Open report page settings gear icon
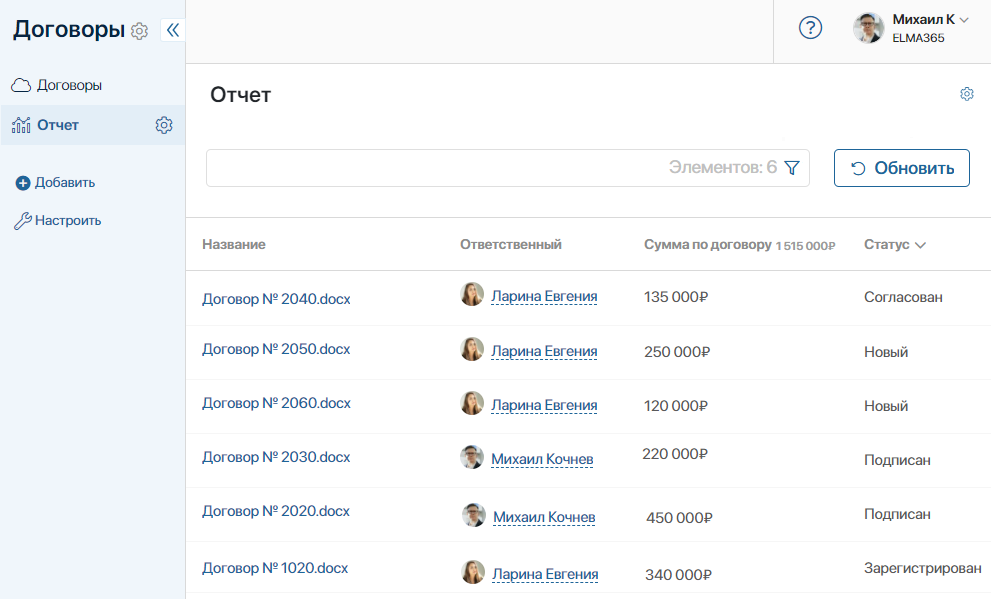This screenshot has height=599, width=993. (x=966, y=94)
